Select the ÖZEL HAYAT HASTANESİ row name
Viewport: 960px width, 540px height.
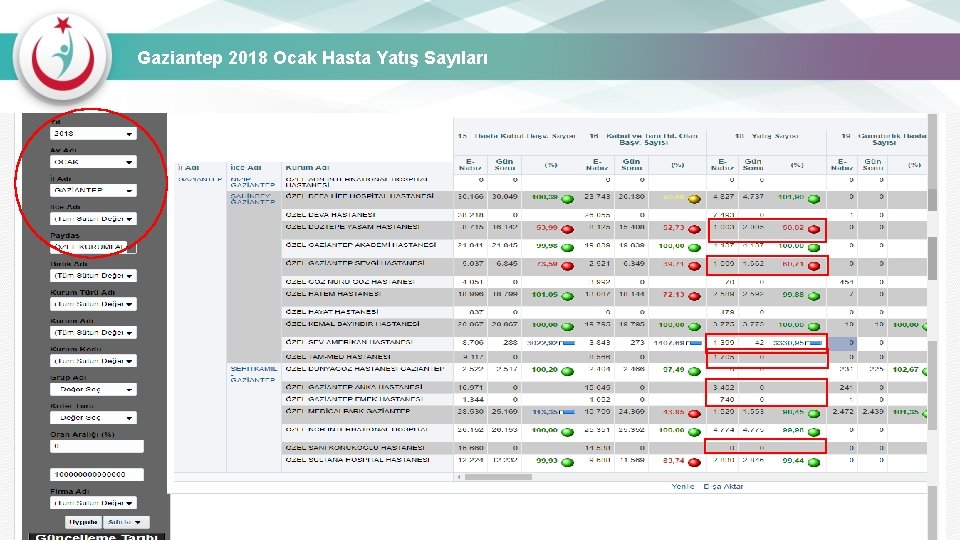(332, 312)
